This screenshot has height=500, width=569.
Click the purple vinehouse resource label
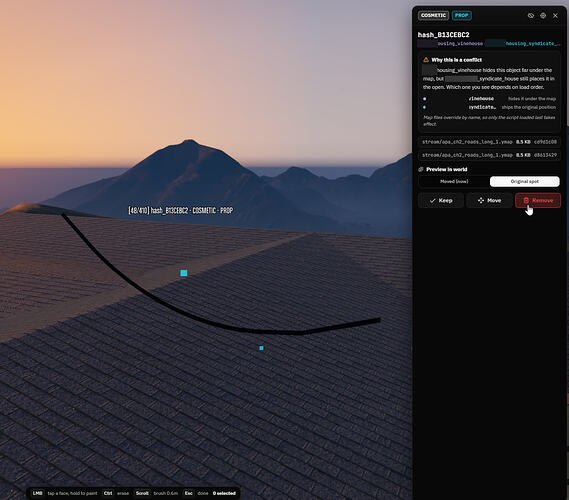pos(450,44)
